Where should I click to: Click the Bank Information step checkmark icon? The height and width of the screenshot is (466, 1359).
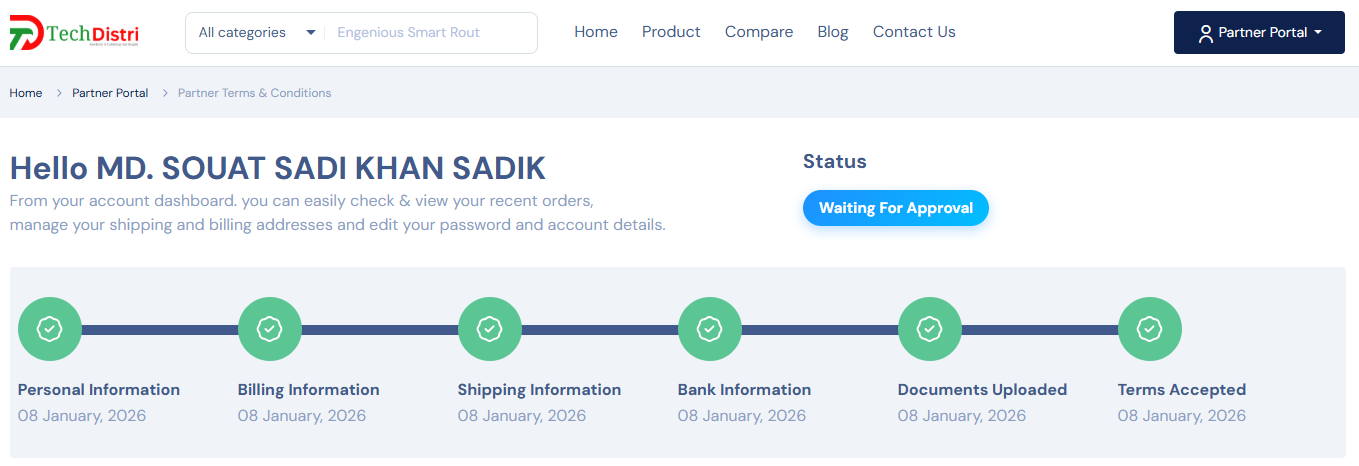click(x=710, y=328)
